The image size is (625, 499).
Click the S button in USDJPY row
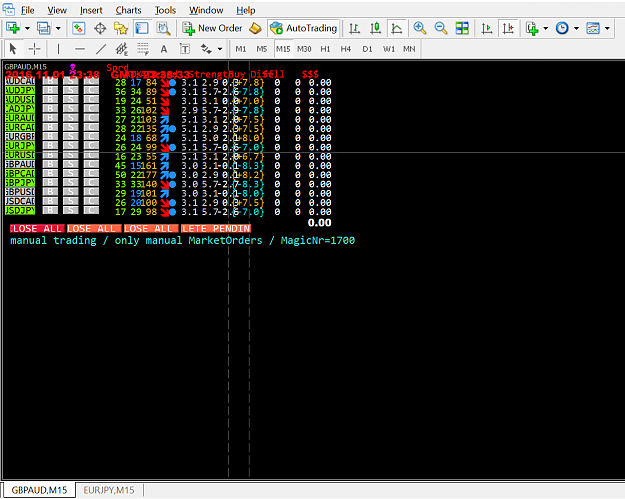click(71, 210)
